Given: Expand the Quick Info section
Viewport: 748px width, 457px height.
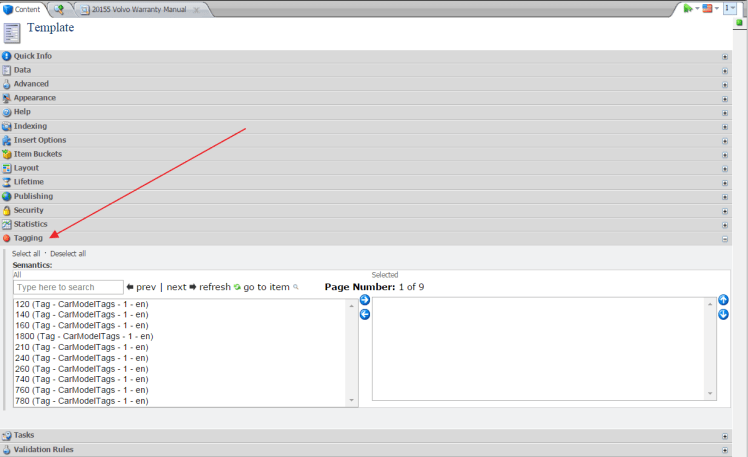Looking at the screenshot, I should click(x=725, y=57).
